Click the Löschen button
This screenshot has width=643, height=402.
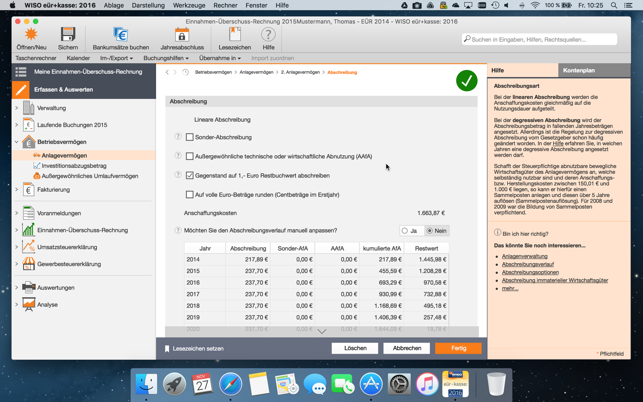tap(355, 348)
